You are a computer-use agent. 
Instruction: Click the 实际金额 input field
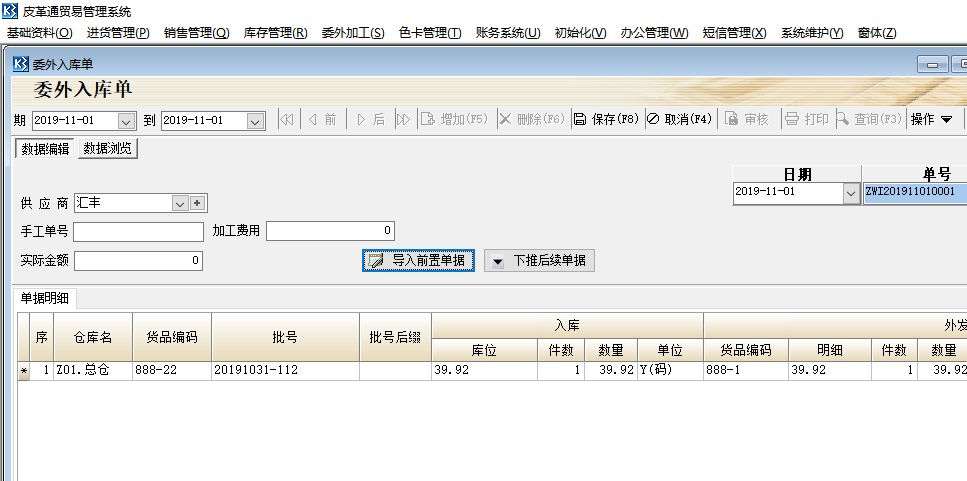coord(138,261)
